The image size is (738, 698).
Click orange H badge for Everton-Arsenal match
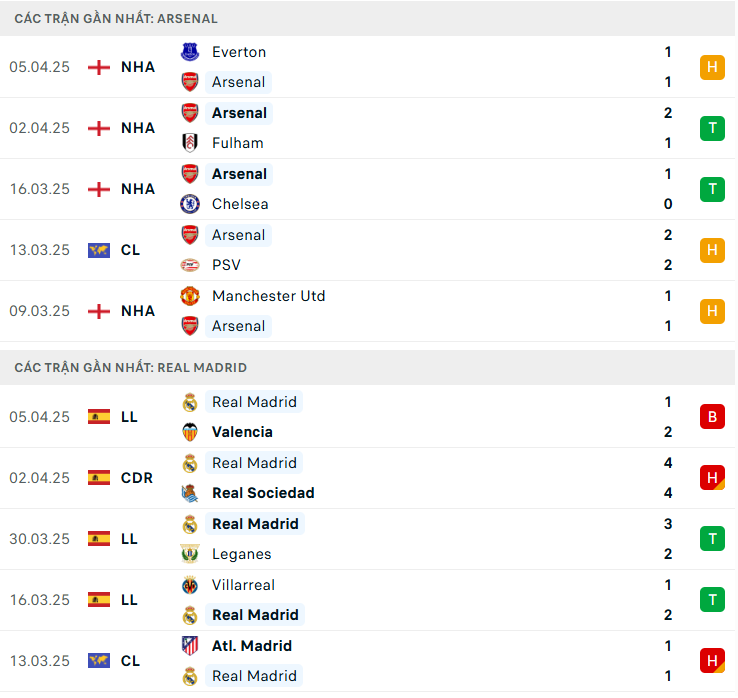point(712,67)
